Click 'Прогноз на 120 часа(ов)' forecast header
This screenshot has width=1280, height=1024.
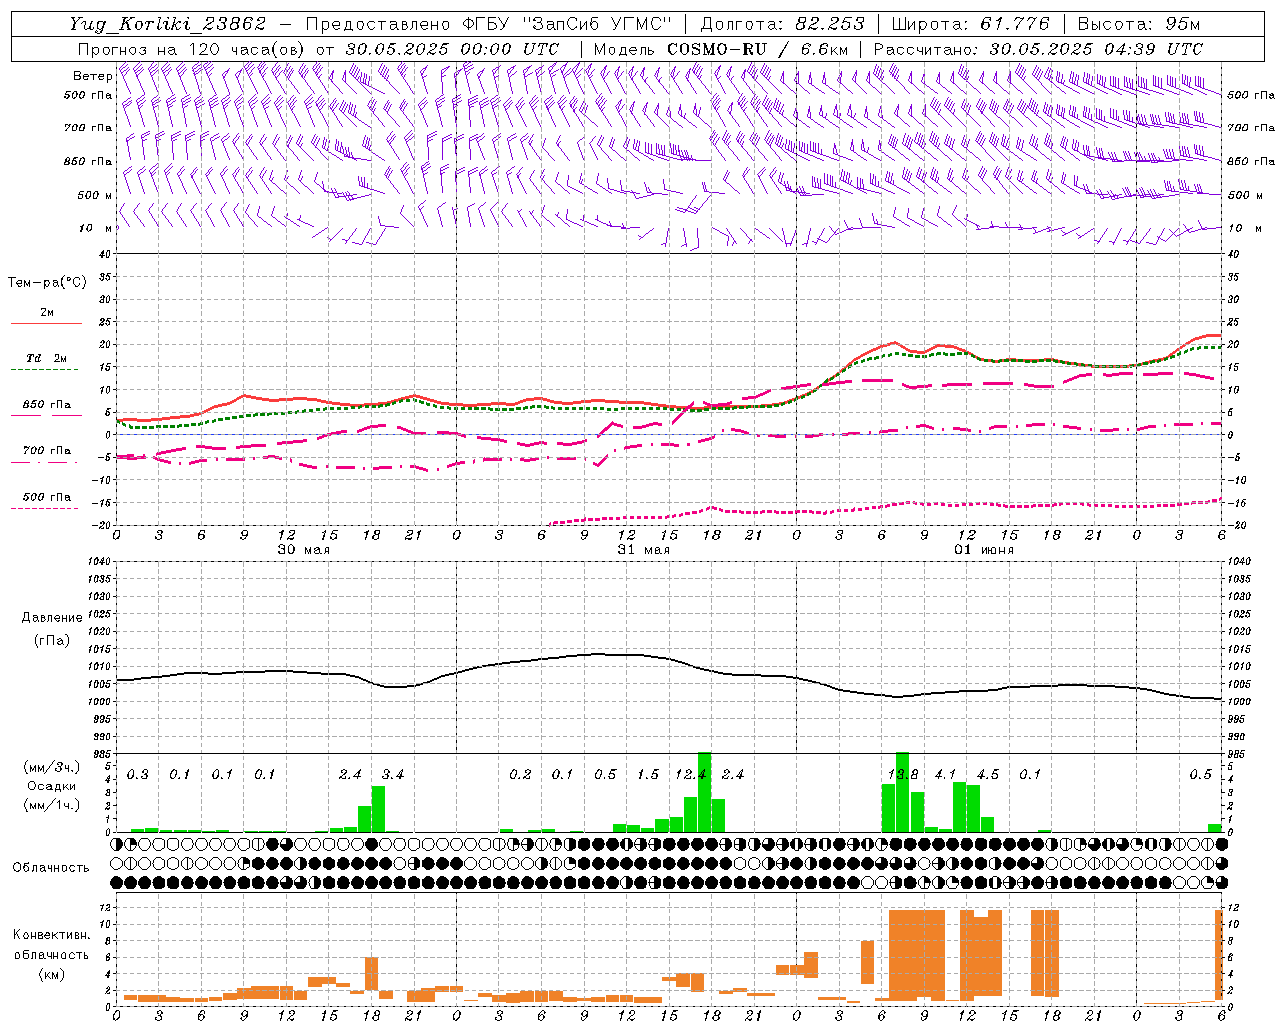coord(193,49)
